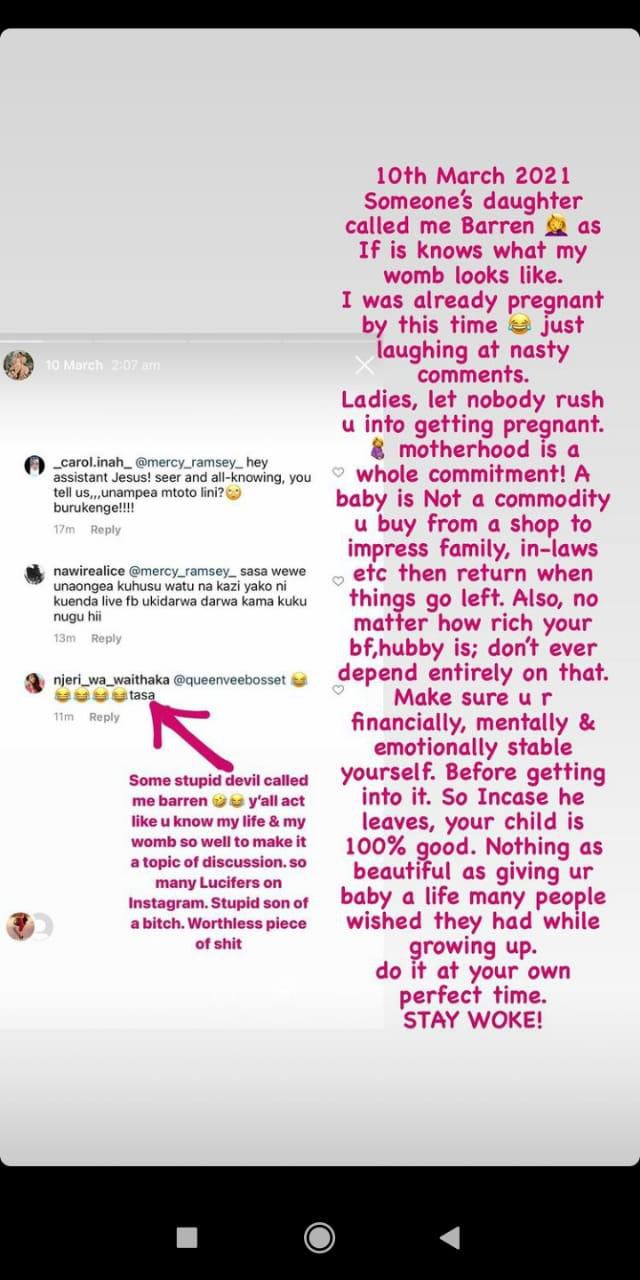Tap _carol.inah_'s profile picture
Screen dimensions: 640x1280
(x=34, y=466)
